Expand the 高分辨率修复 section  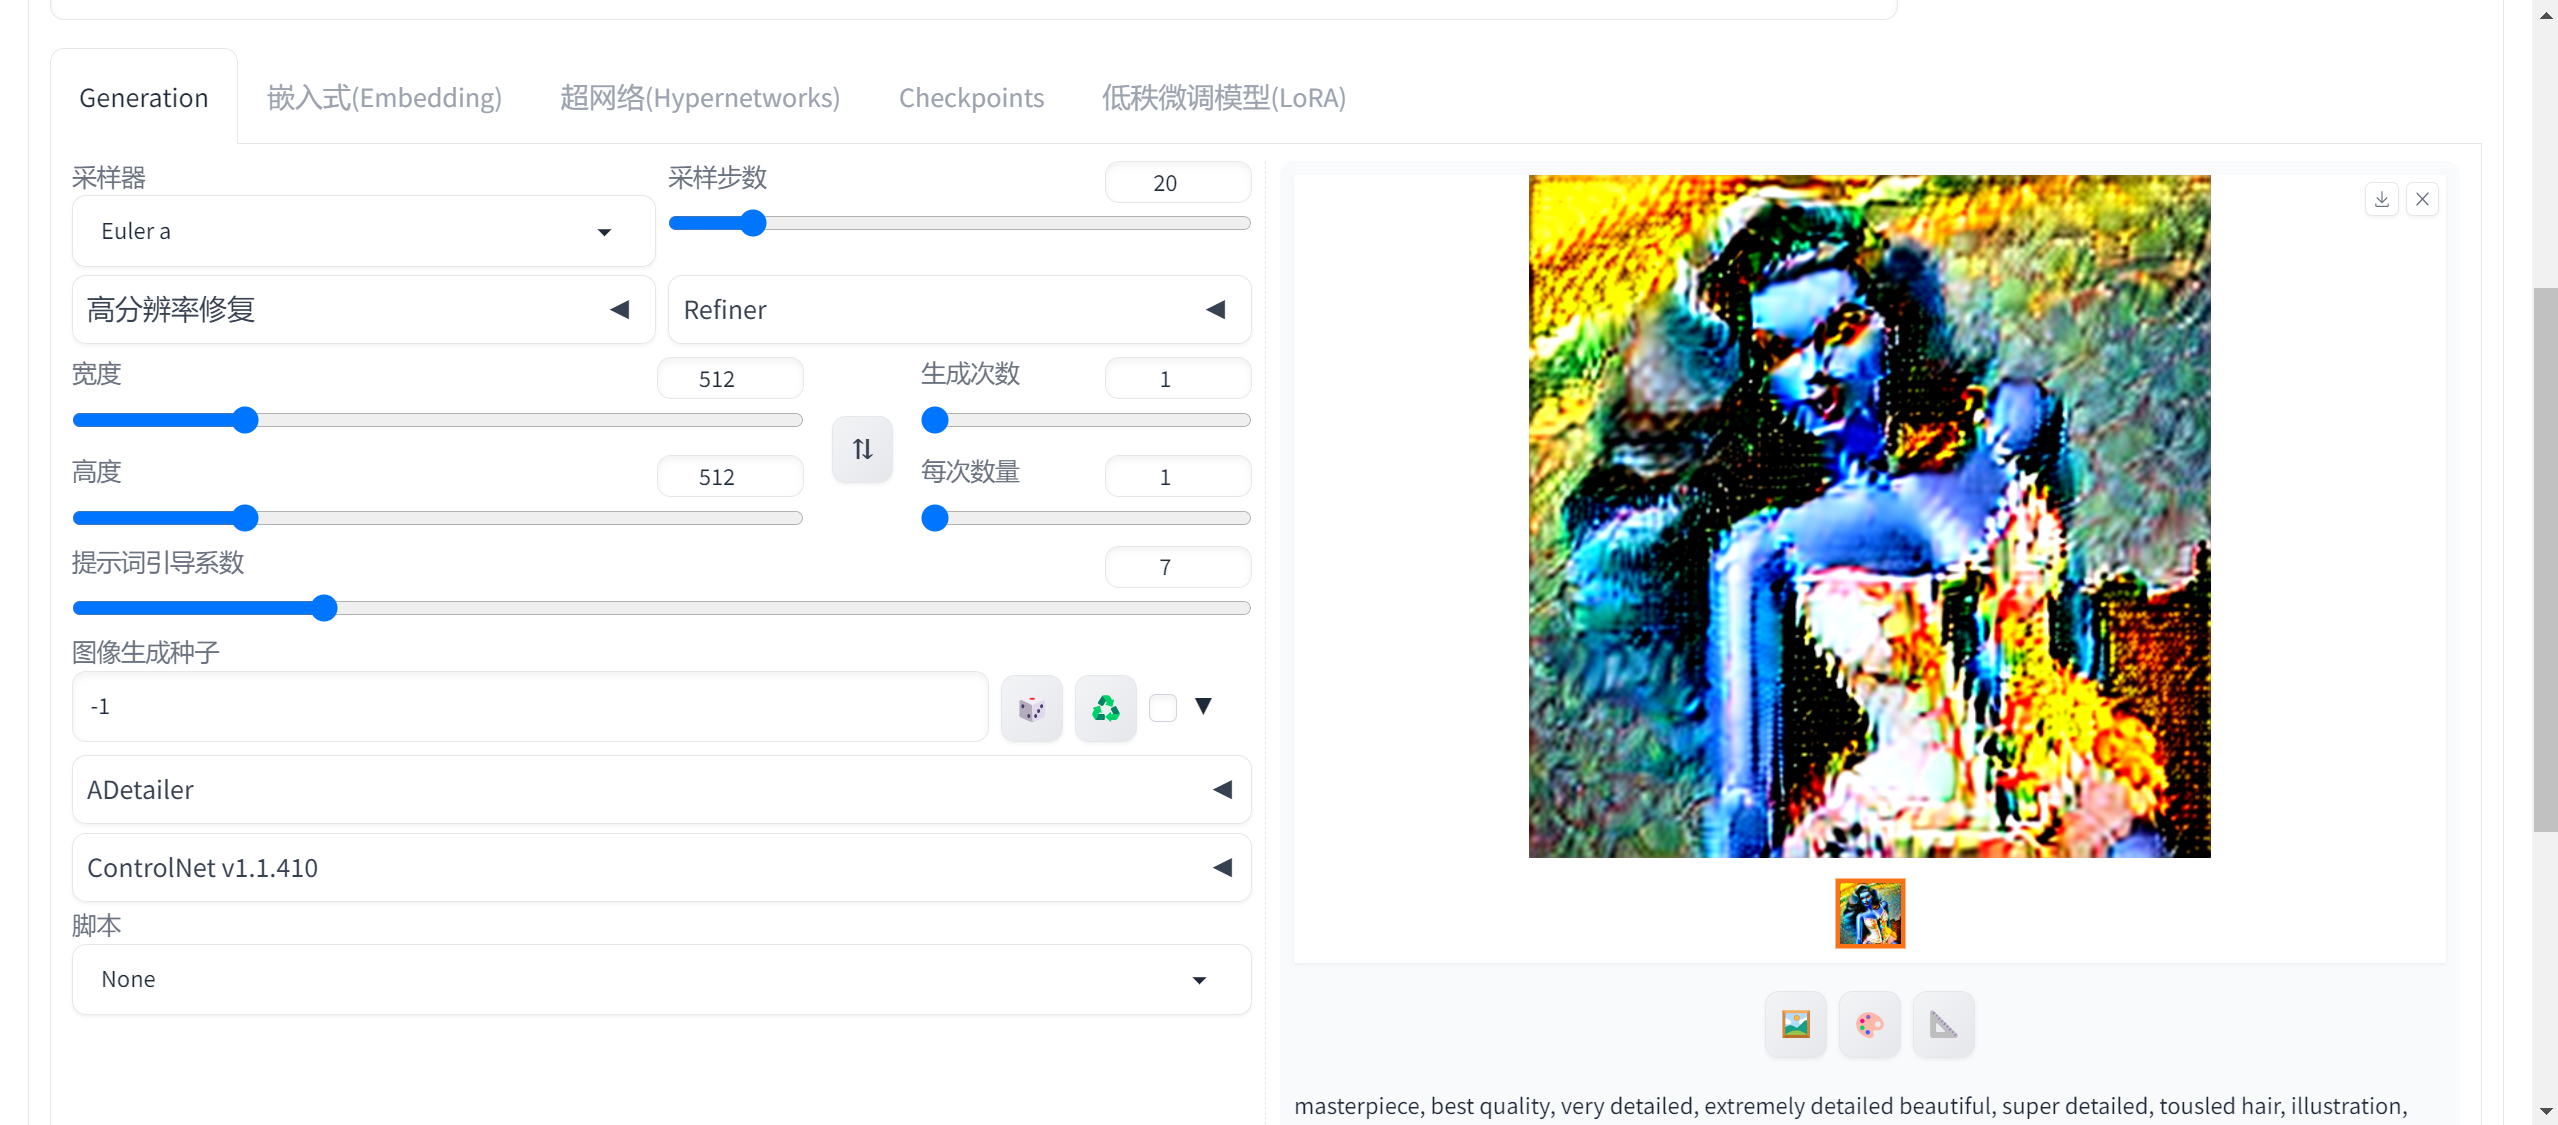click(x=363, y=310)
